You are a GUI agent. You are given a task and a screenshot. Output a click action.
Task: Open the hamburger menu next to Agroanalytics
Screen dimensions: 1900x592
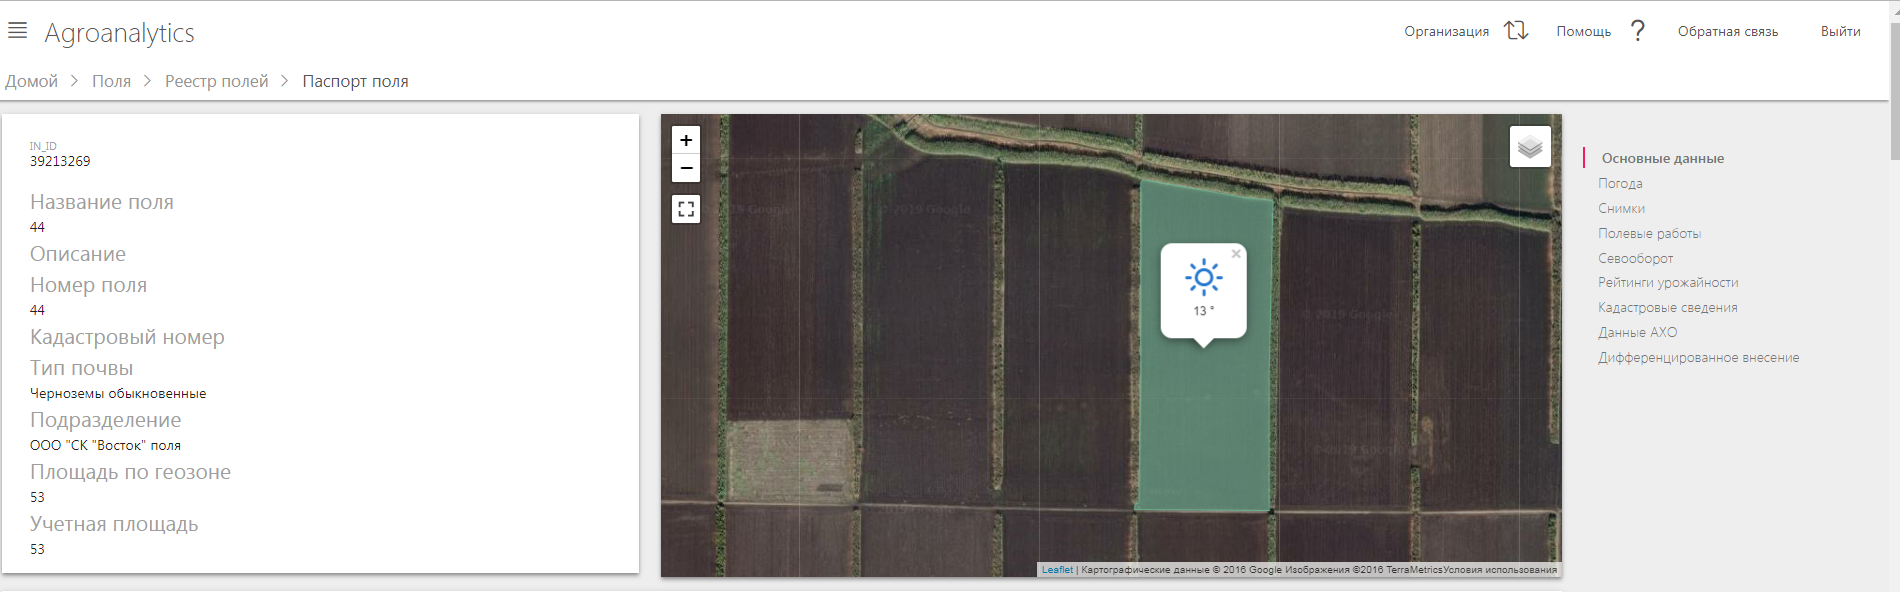[17, 31]
